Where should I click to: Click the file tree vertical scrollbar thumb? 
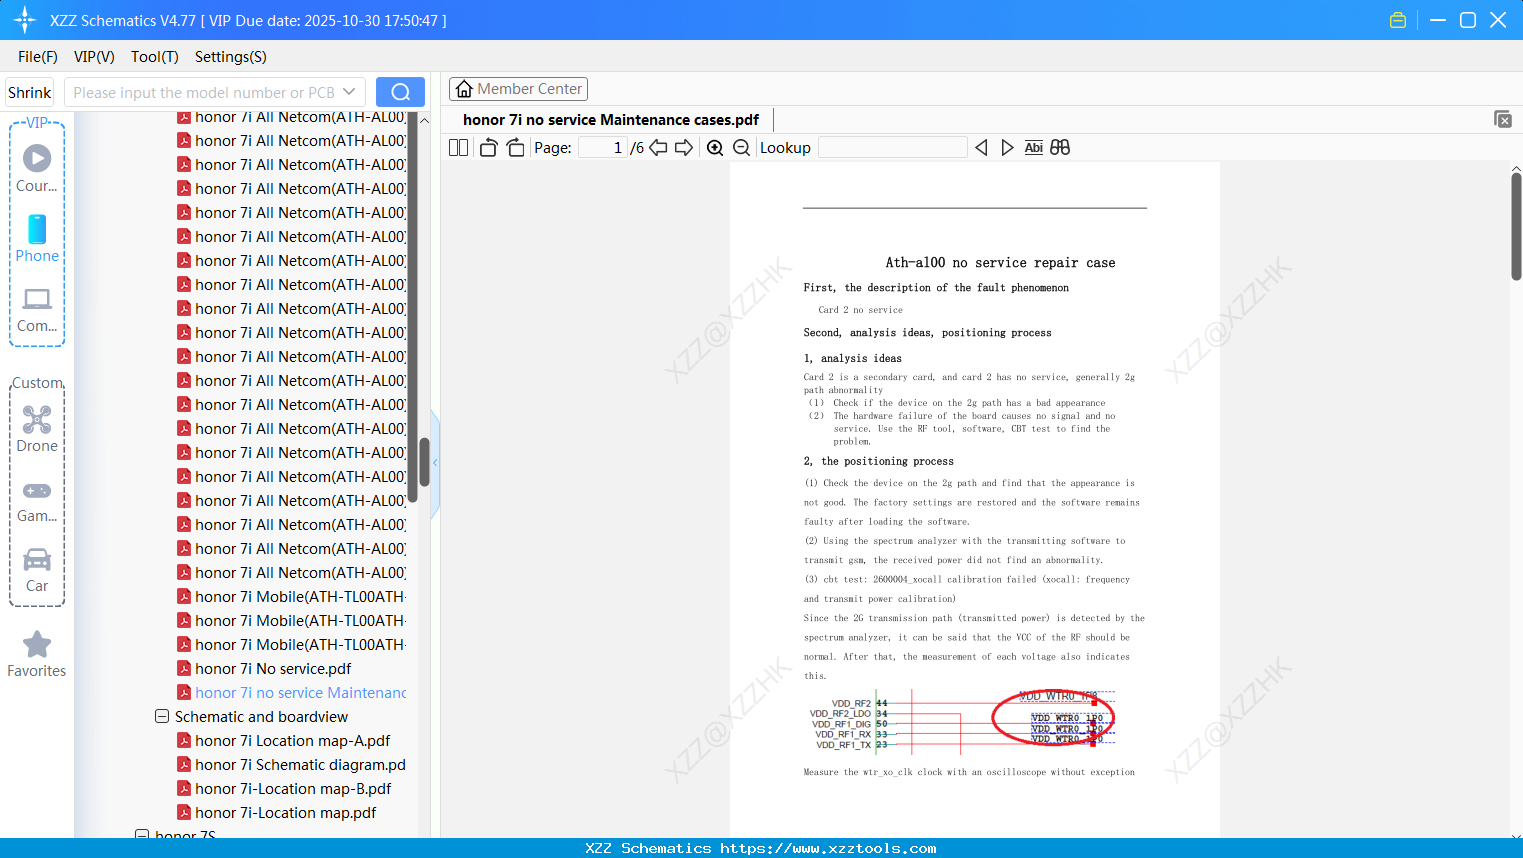tap(424, 461)
